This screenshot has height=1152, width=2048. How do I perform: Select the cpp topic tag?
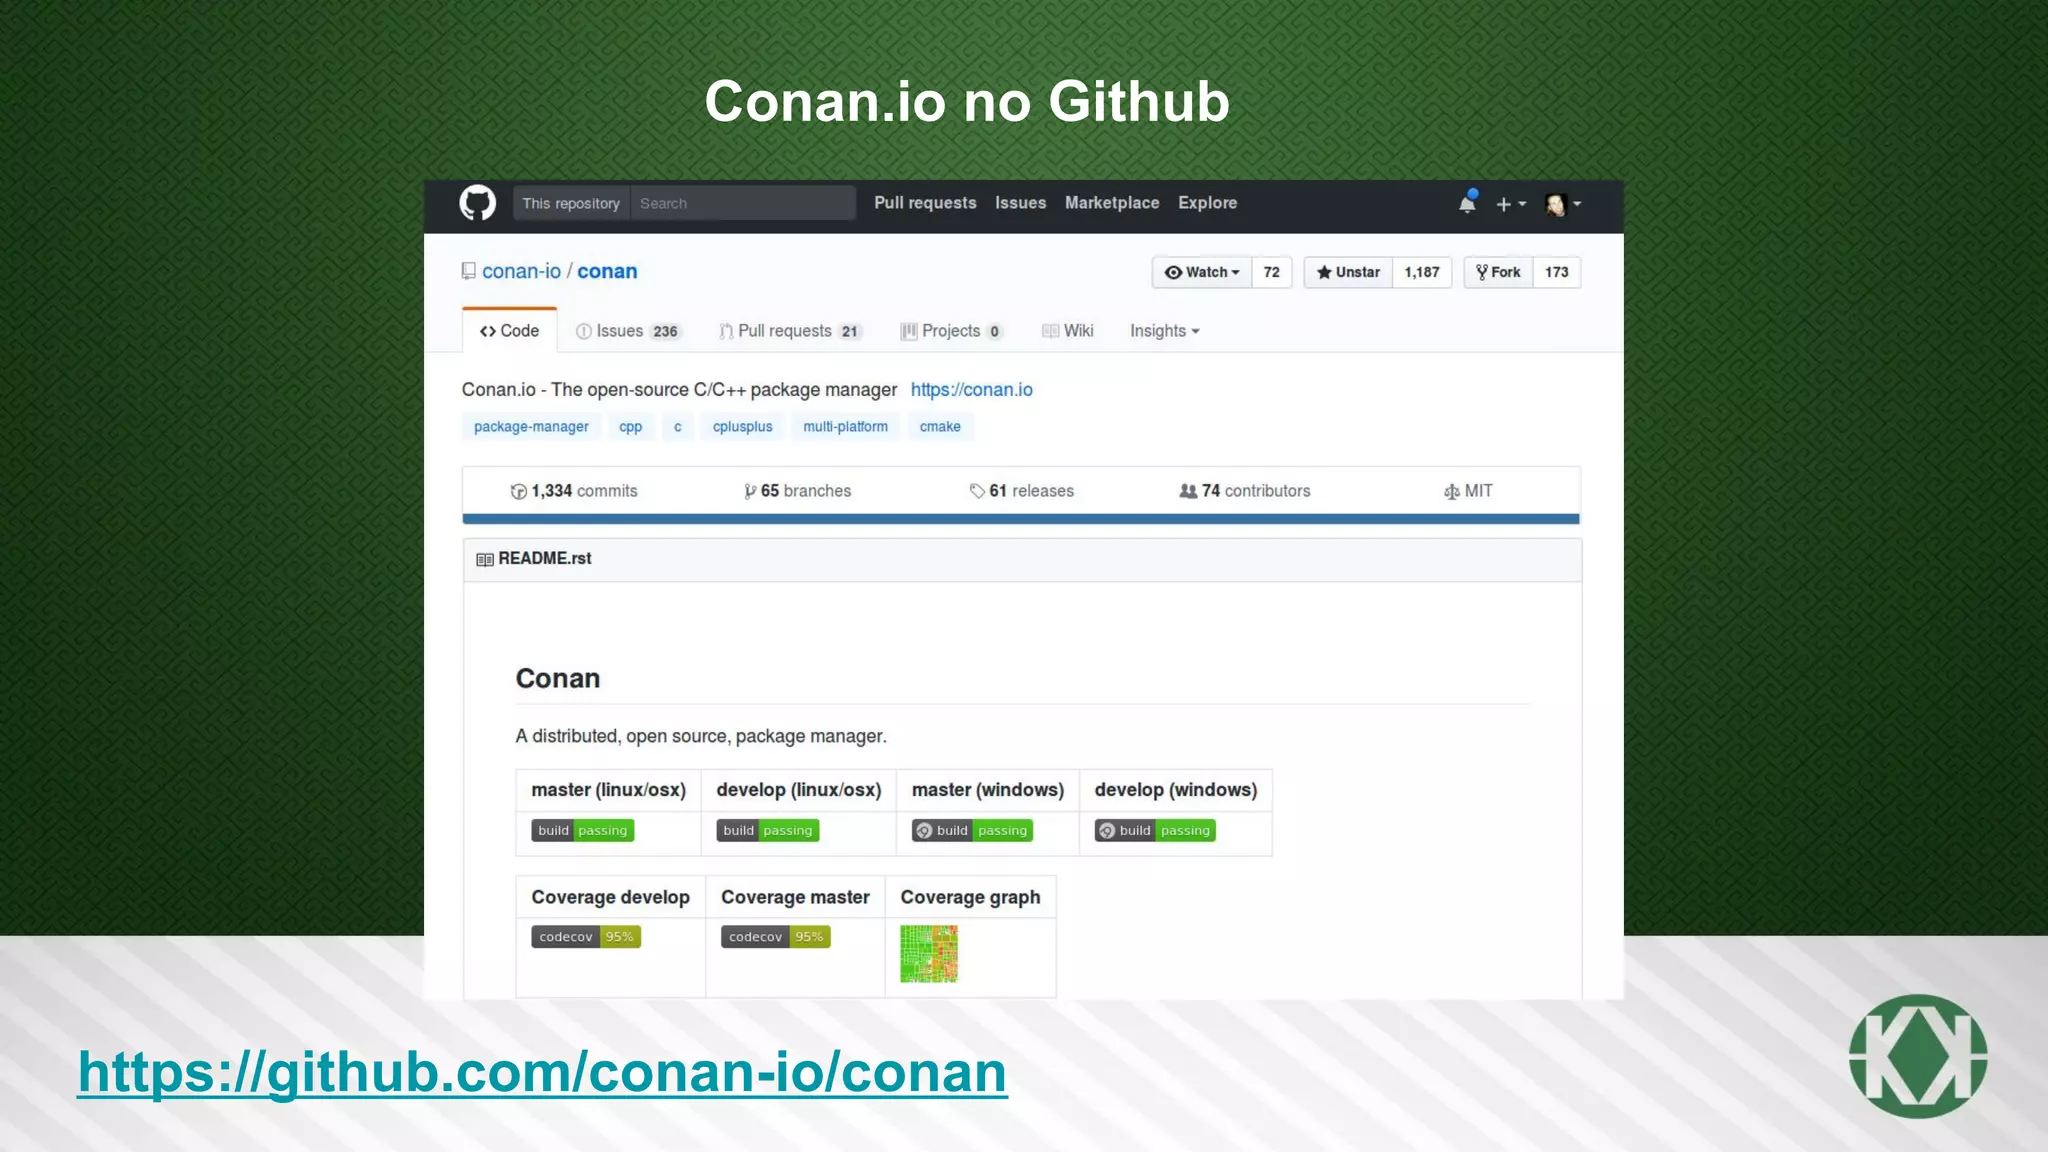click(630, 427)
